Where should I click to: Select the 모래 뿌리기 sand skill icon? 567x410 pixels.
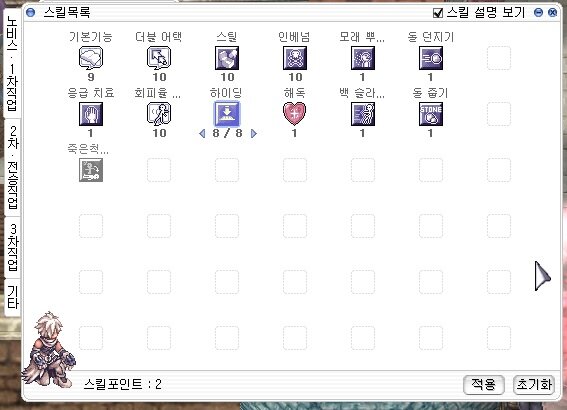[363, 58]
